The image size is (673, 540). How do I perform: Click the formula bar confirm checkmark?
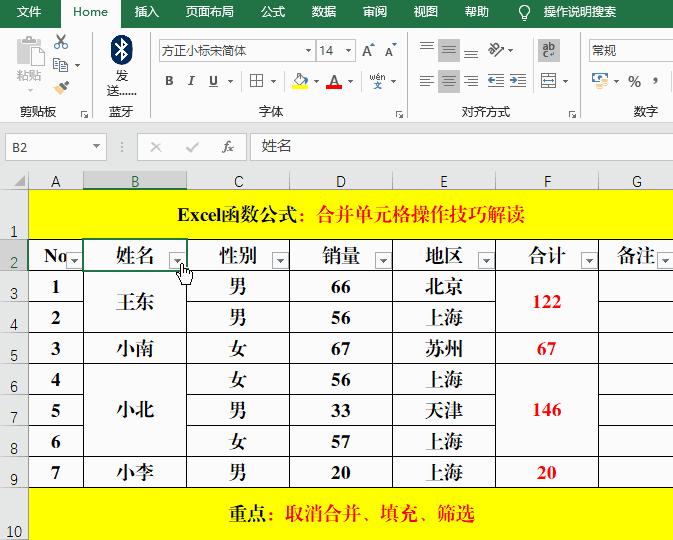[192, 147]
